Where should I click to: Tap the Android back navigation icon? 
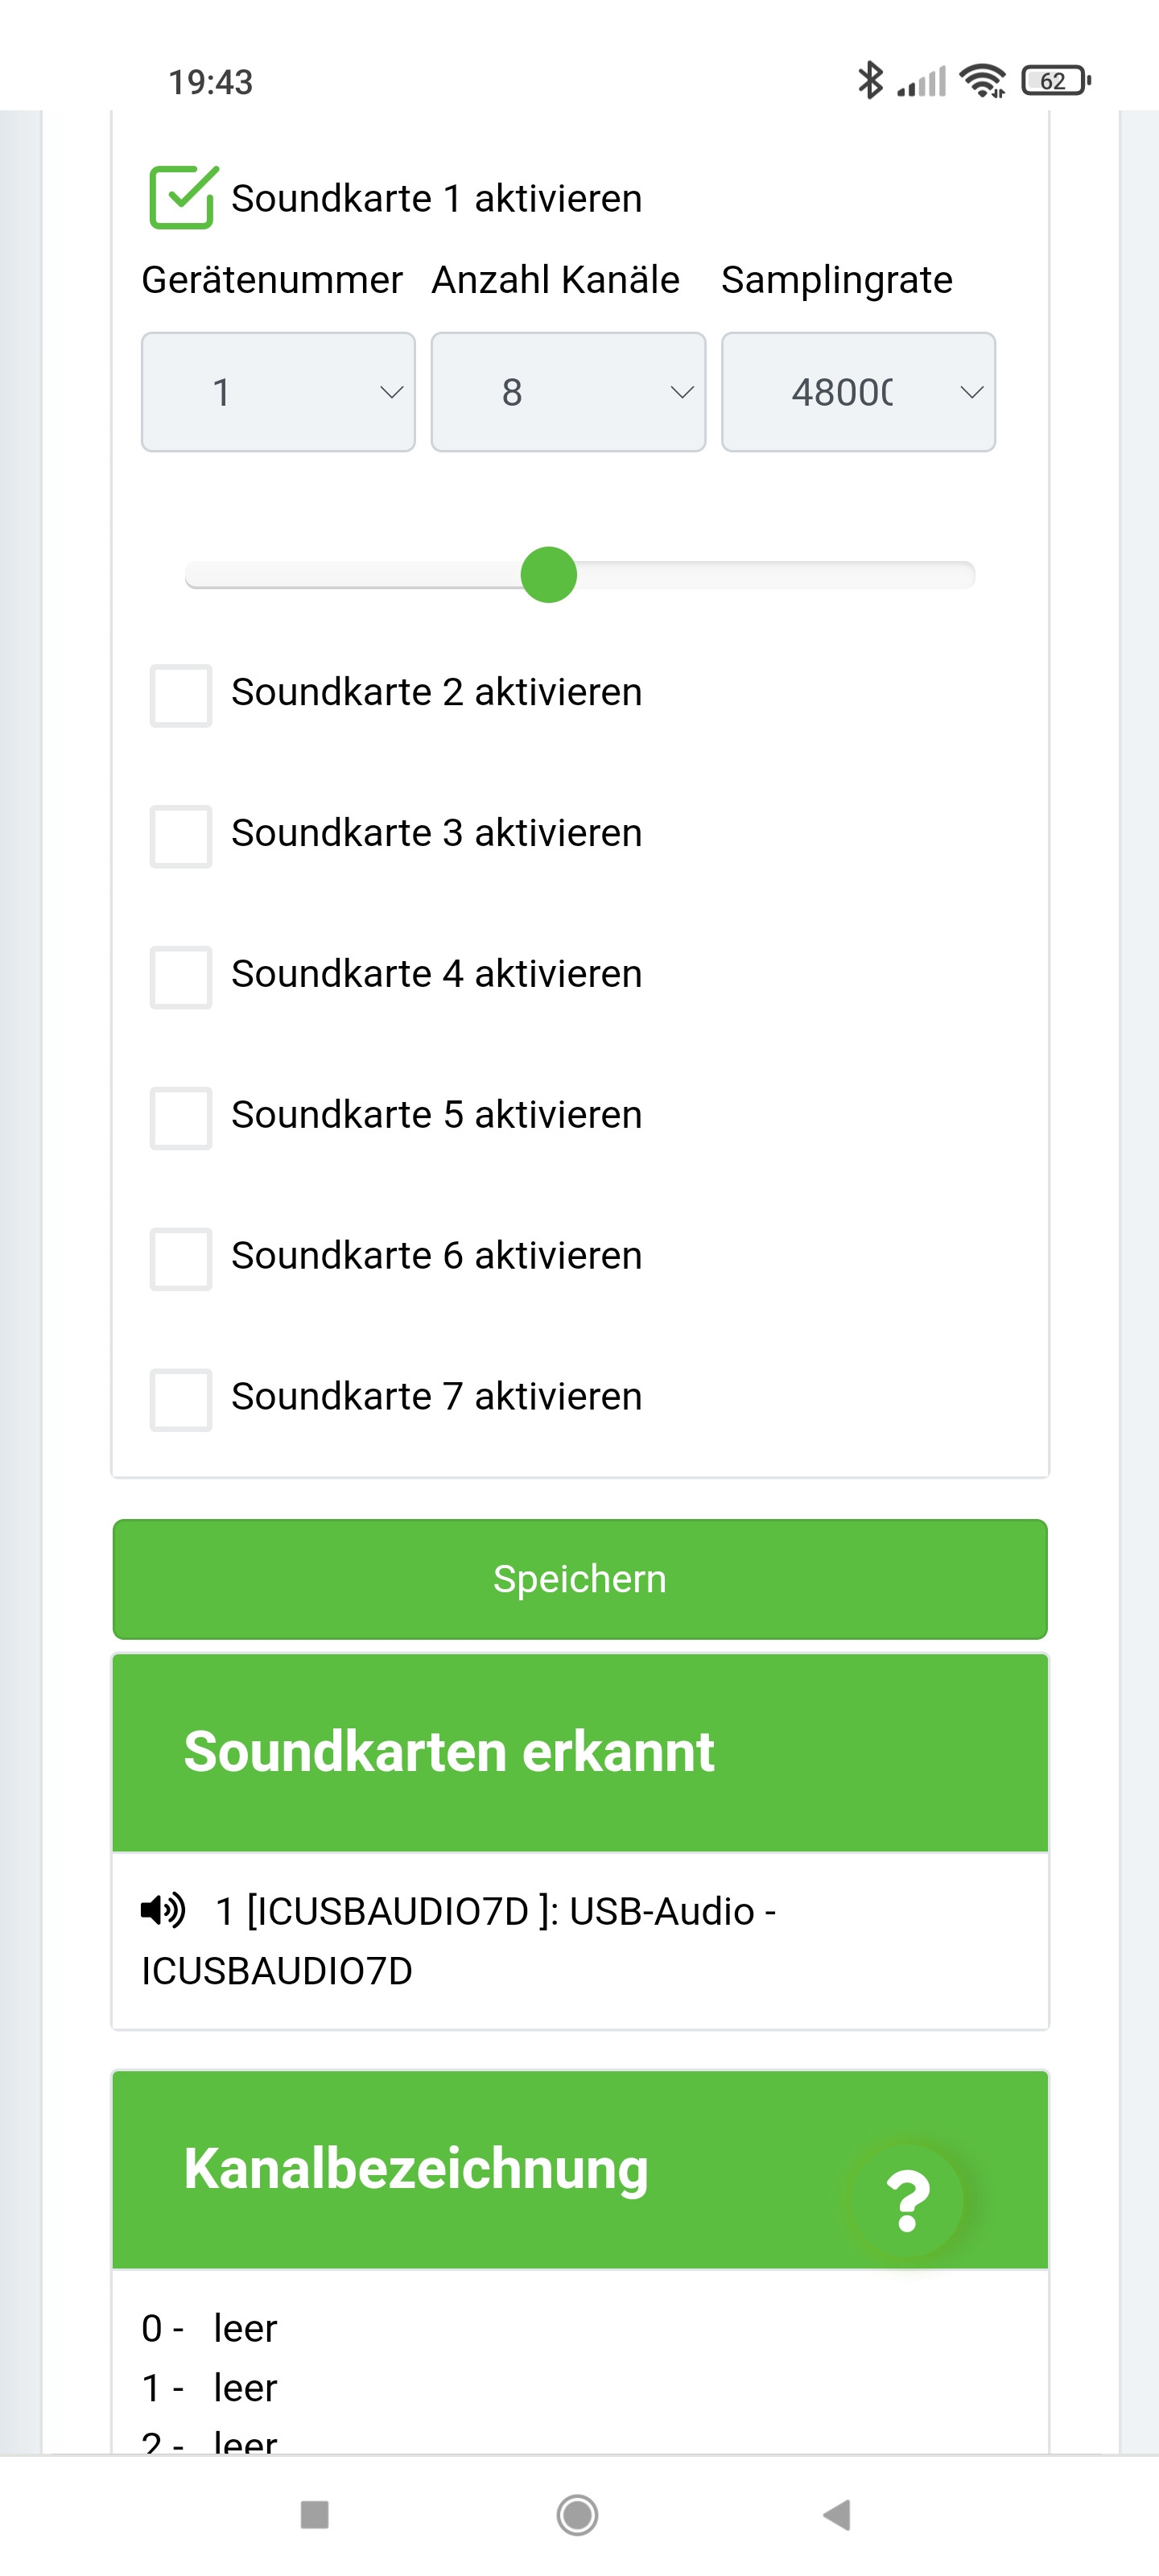[836, 2514]
